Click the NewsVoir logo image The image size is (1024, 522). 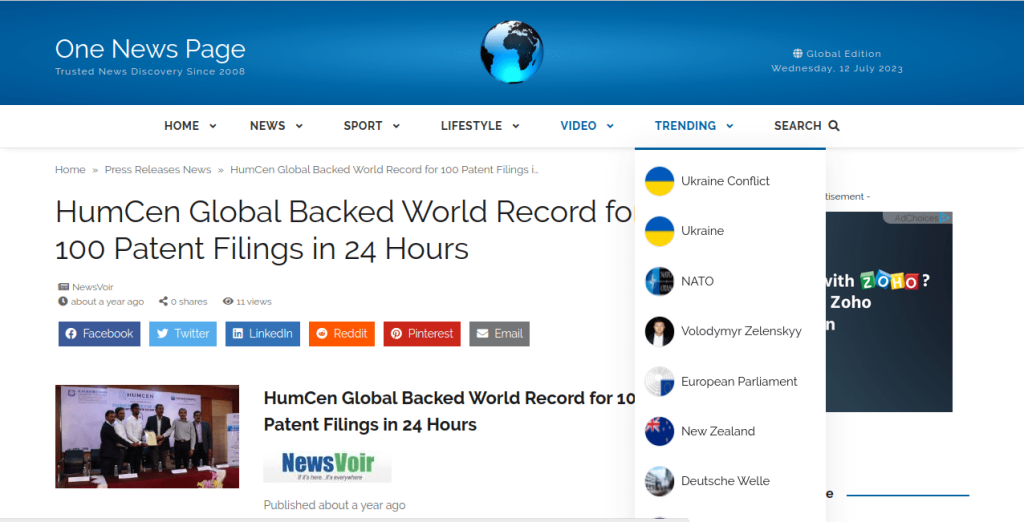tap(327, 466)
